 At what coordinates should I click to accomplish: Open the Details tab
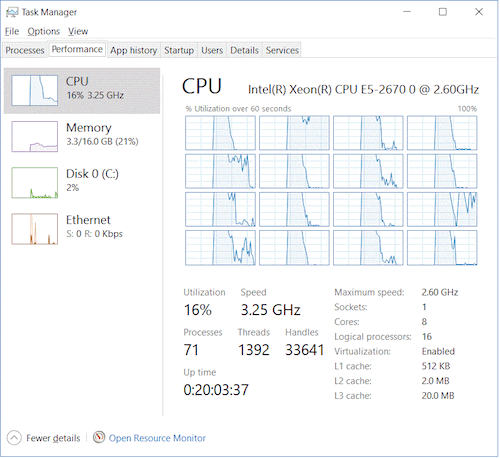coord(244,50)
